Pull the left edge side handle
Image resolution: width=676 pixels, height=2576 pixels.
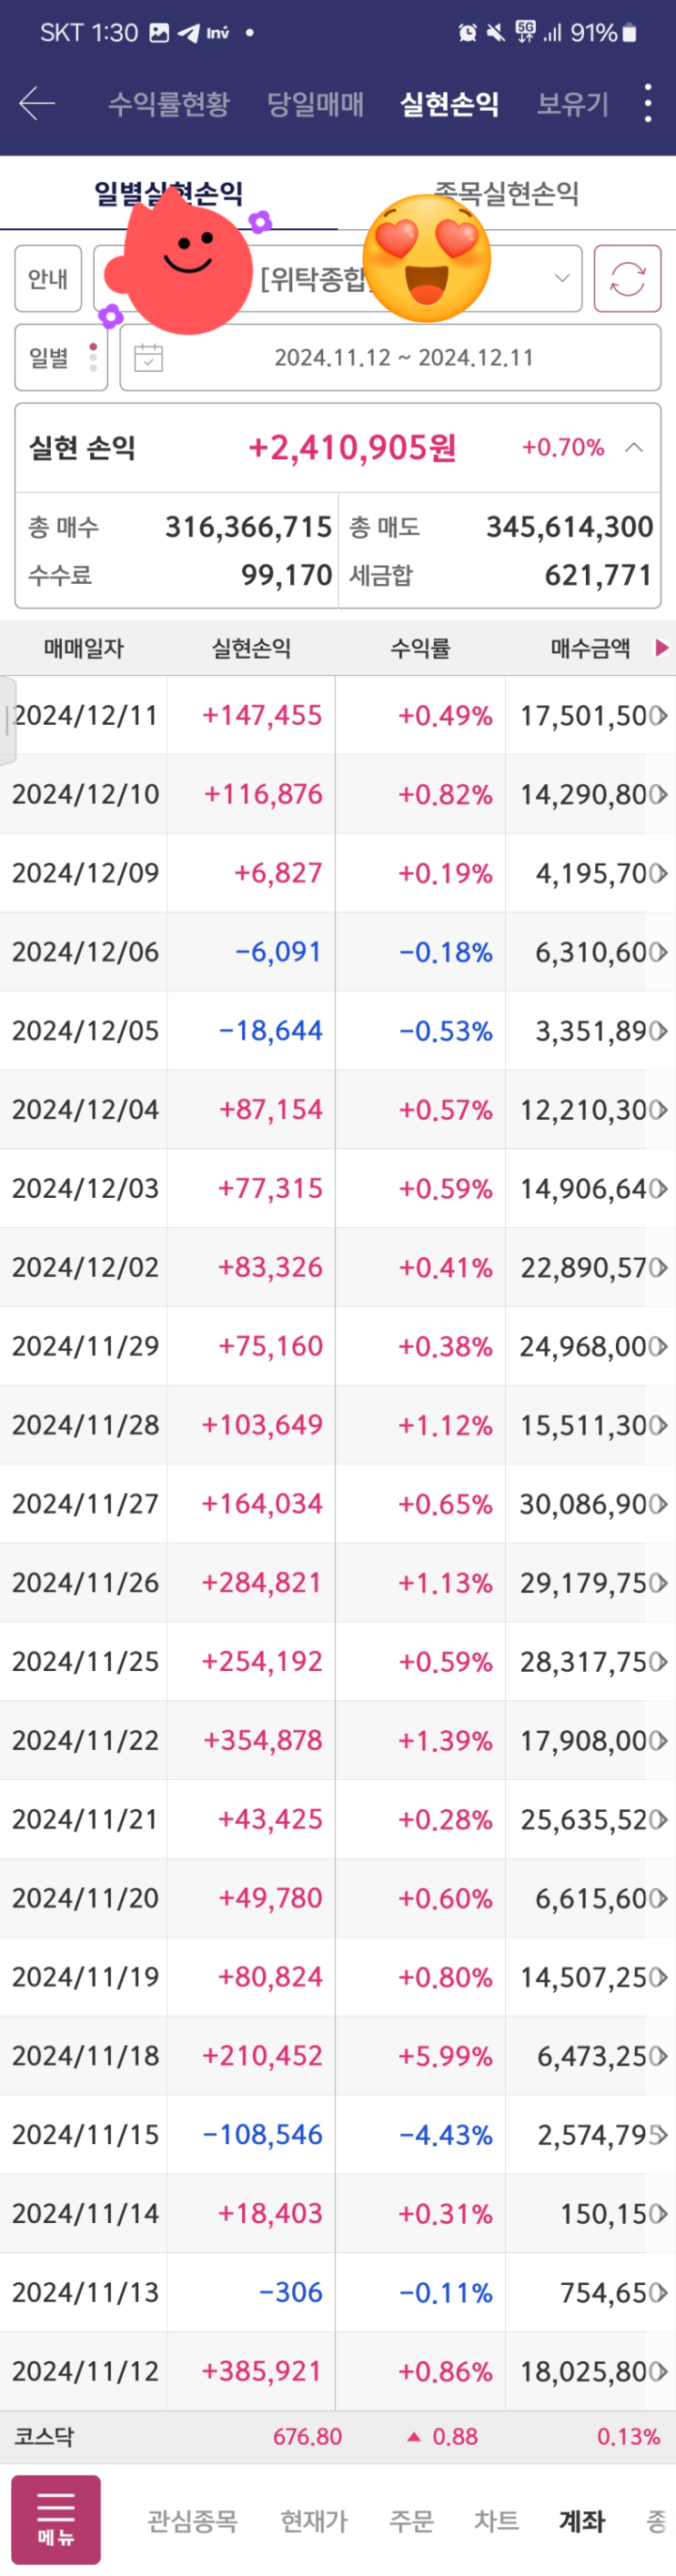(7, 720)
